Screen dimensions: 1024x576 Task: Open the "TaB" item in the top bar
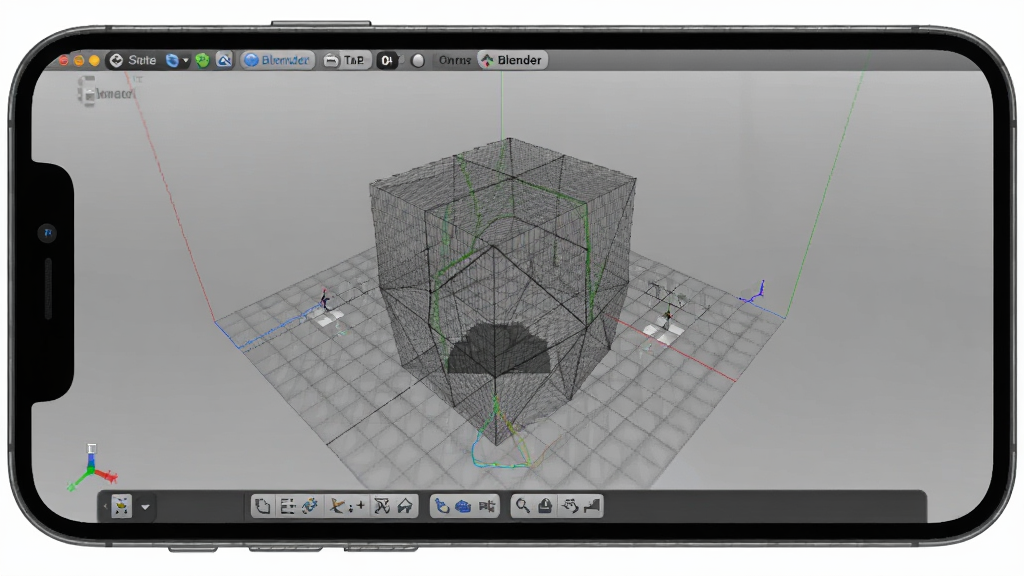pos(345,61)
